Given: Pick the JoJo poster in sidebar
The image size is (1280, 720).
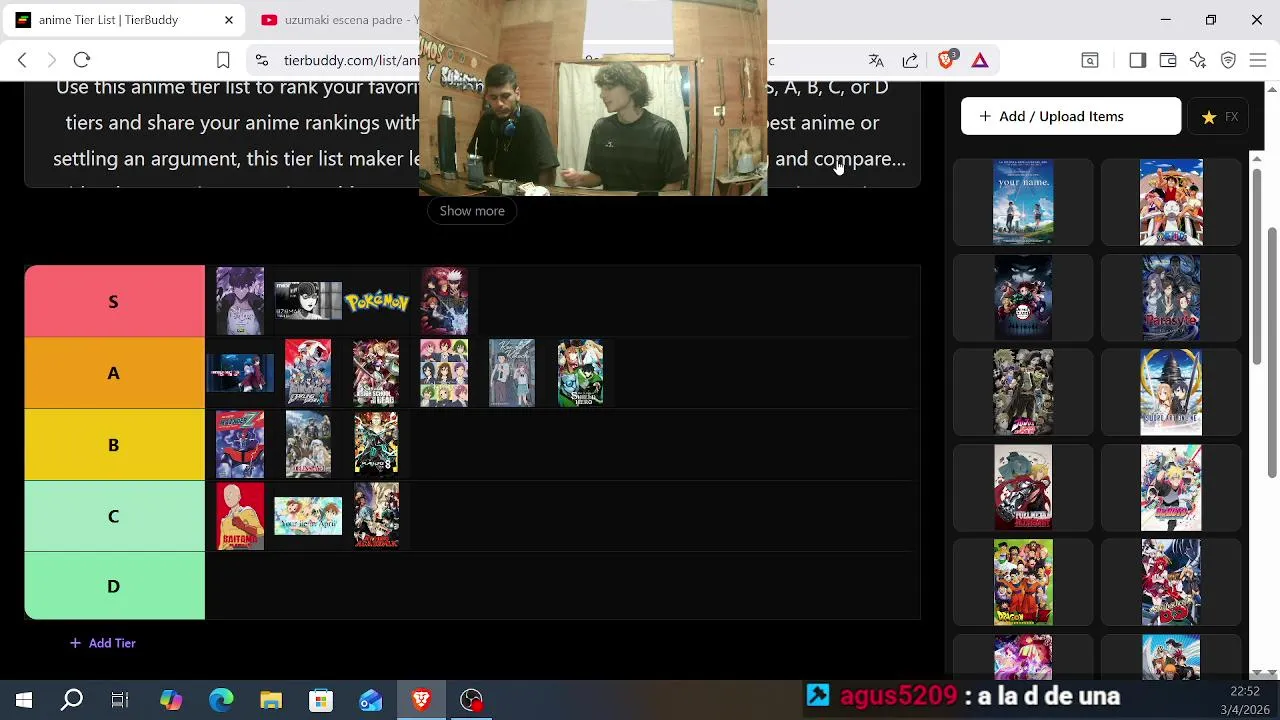Looking at the screenshot, I should [x=1023, y=392].
